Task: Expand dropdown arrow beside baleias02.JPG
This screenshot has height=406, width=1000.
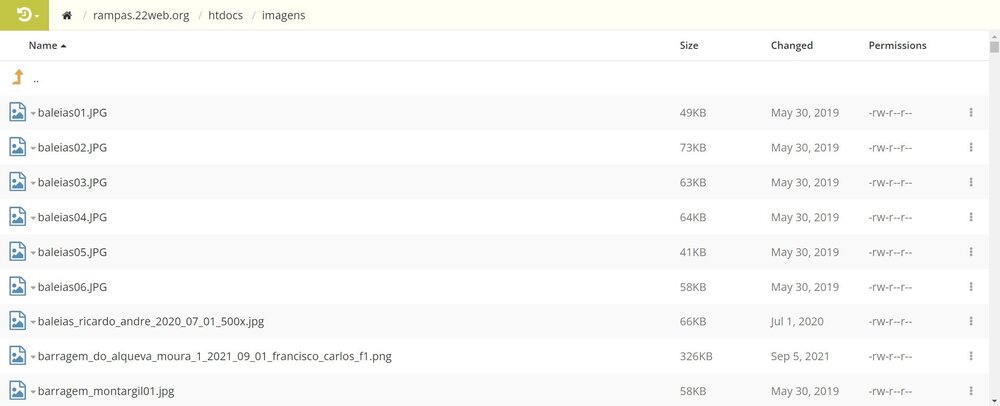Action: click(33, 149)
